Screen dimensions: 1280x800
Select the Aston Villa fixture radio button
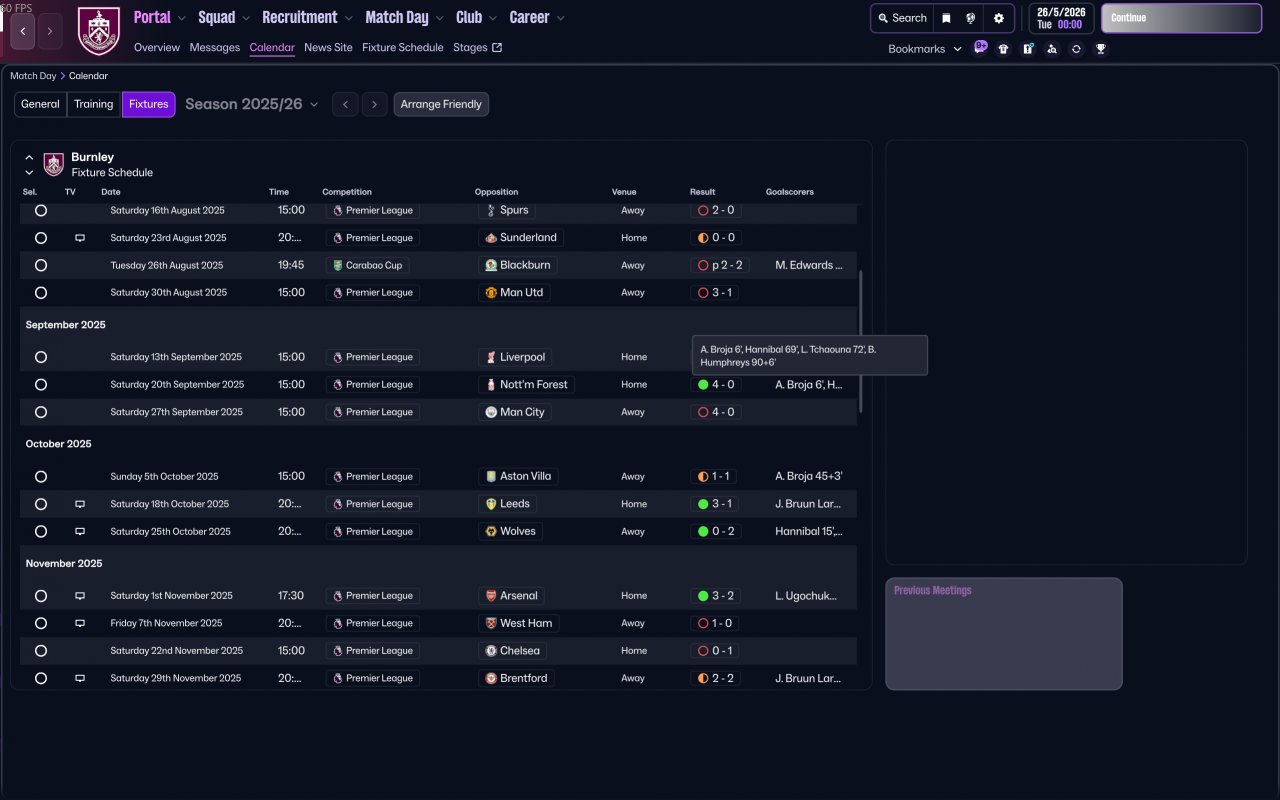point(41,477)
